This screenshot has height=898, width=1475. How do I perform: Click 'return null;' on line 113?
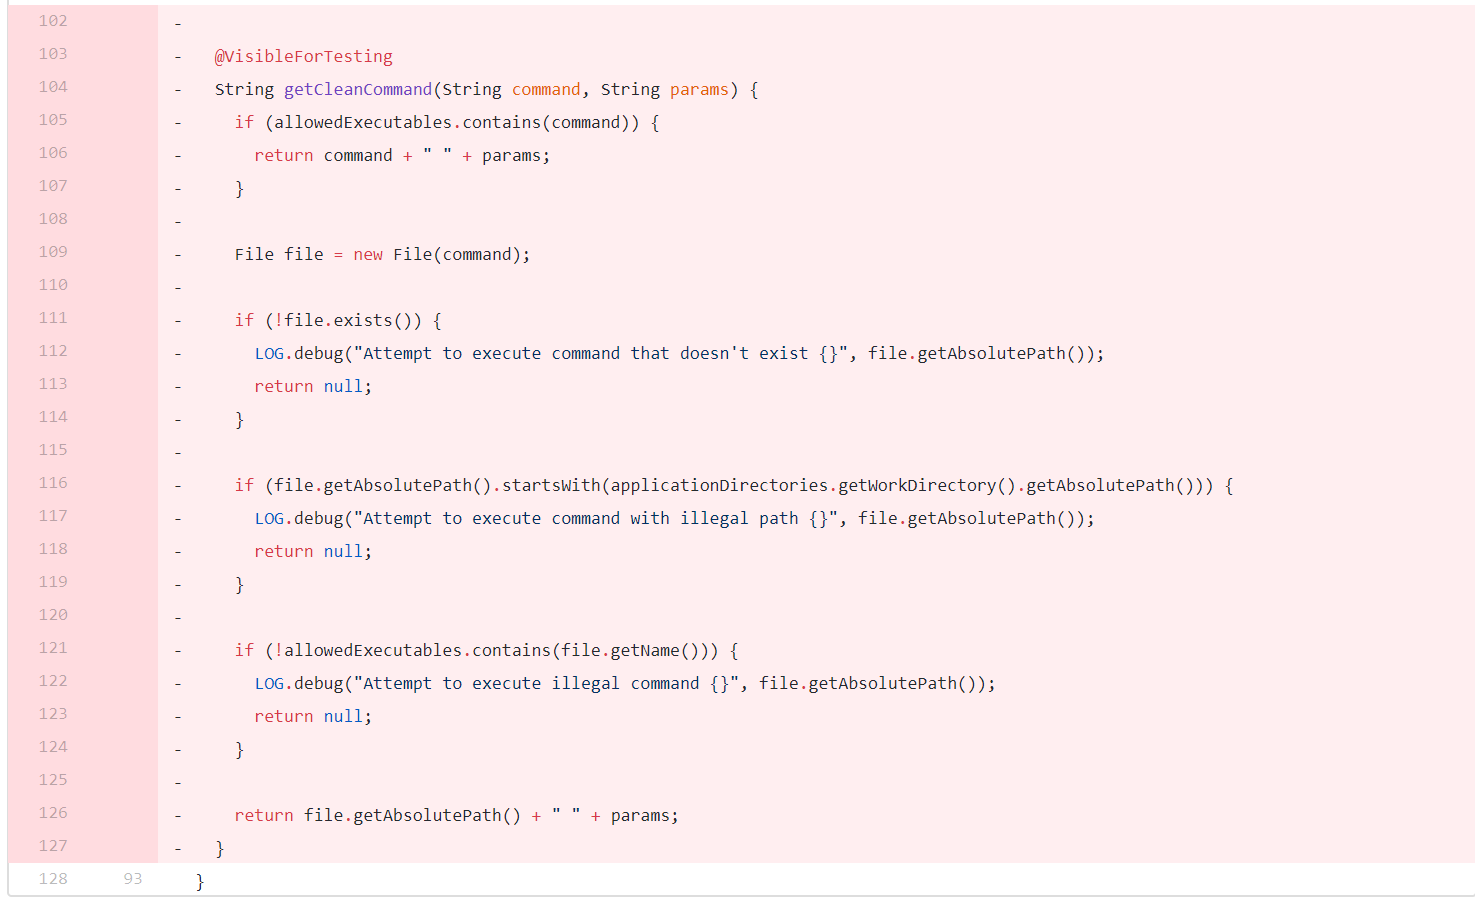coord(312,387)
